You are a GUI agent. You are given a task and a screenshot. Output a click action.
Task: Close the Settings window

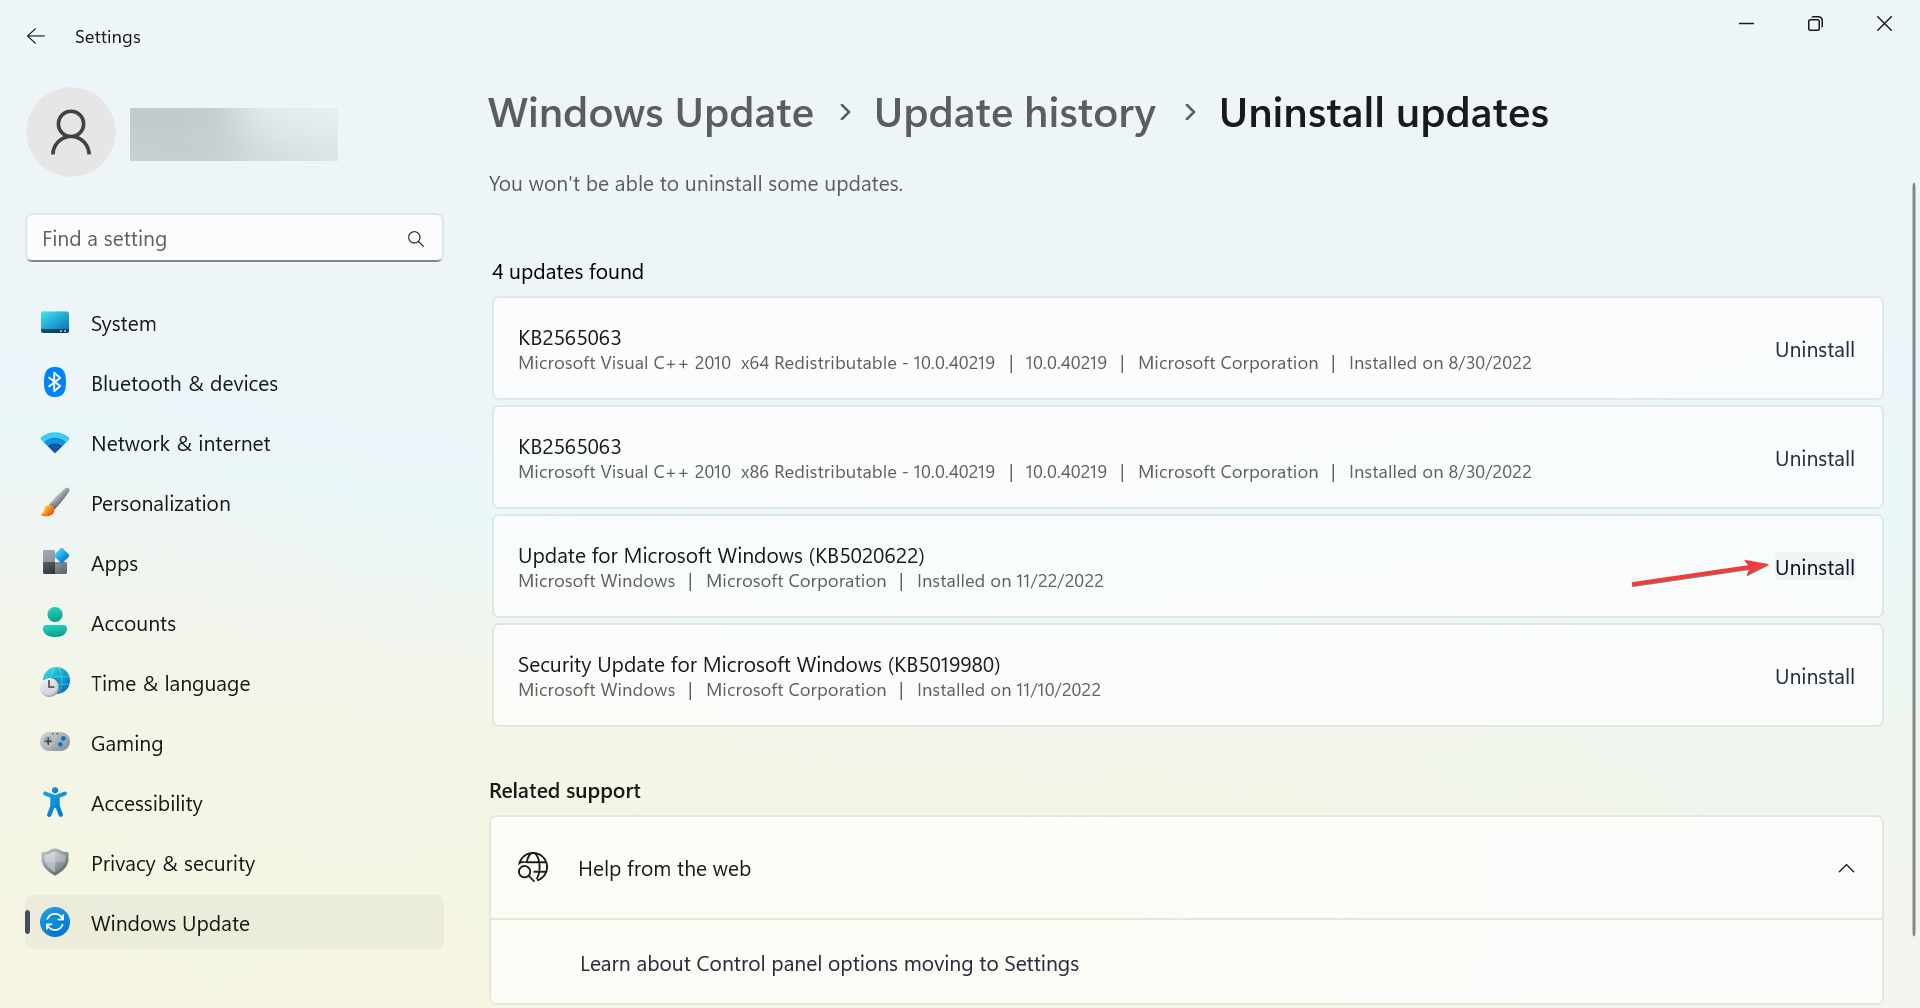coord(1884,24)
